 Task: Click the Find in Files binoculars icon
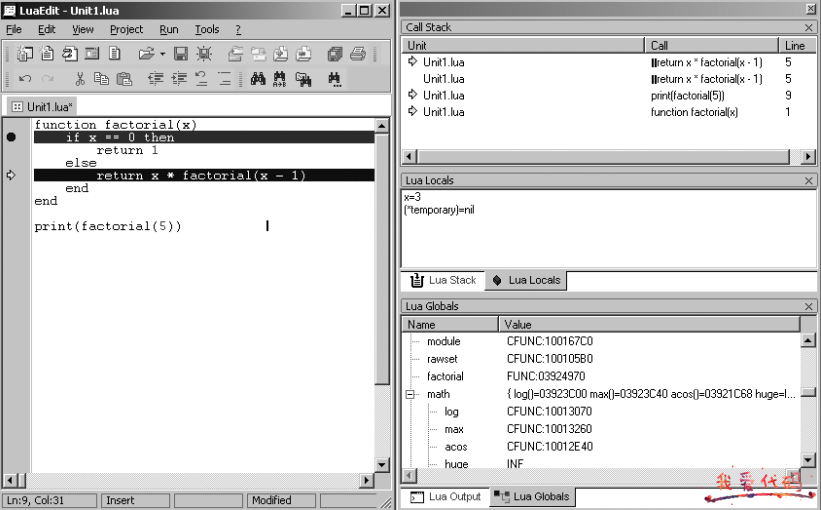pos(303,79)
